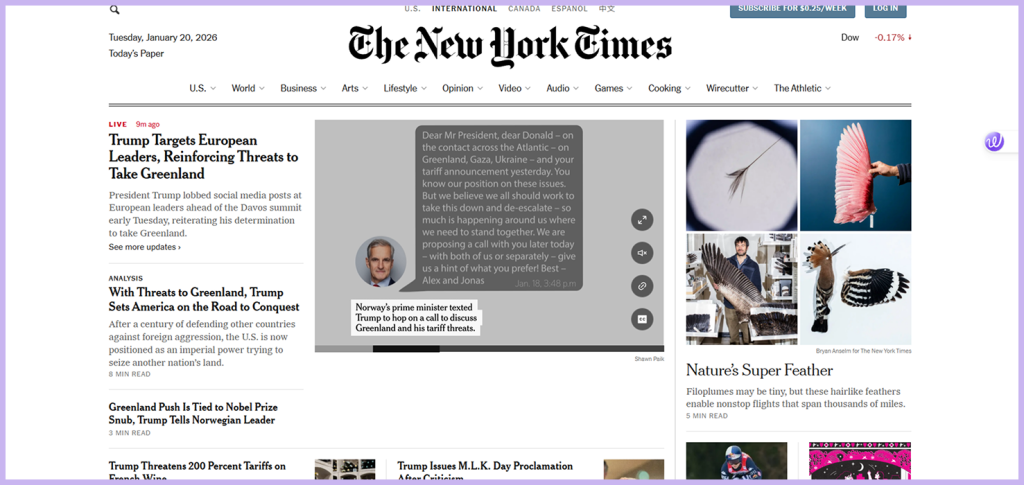This screenshot has height=485, width=1024.
Task: Switch to the Canada edition
Action: [x=524, y=9]
